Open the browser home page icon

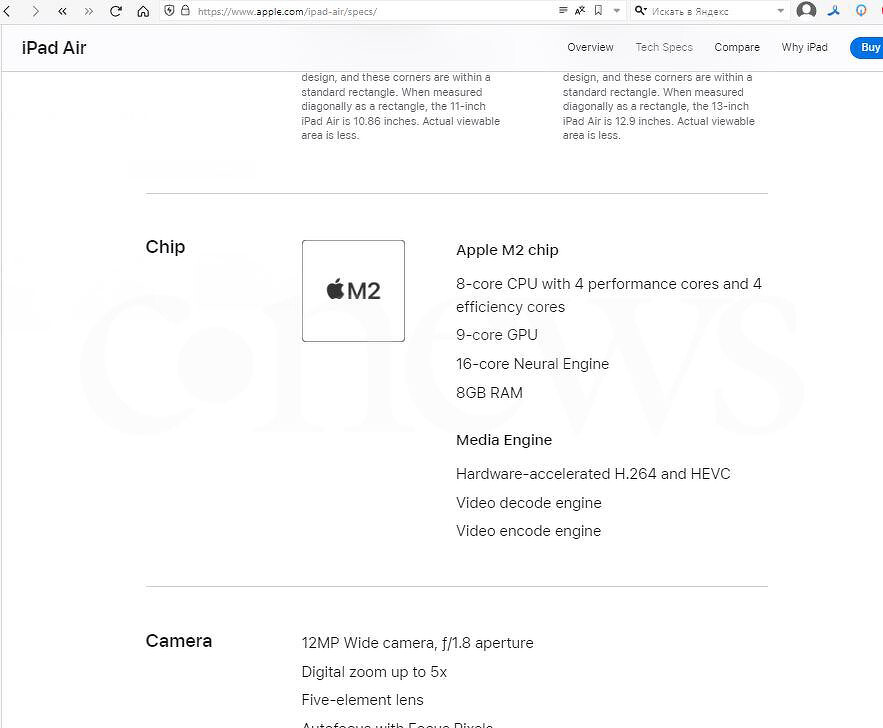click(143, 11)
